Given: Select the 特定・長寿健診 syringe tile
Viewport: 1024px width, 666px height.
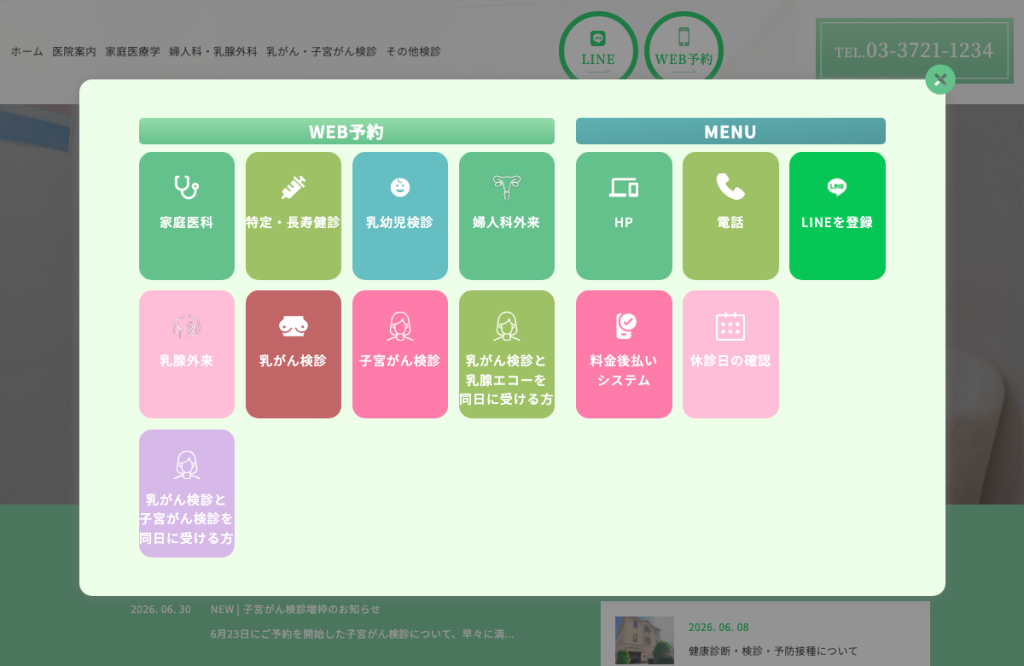Looking at the screenshot, I should coord(293,216).
